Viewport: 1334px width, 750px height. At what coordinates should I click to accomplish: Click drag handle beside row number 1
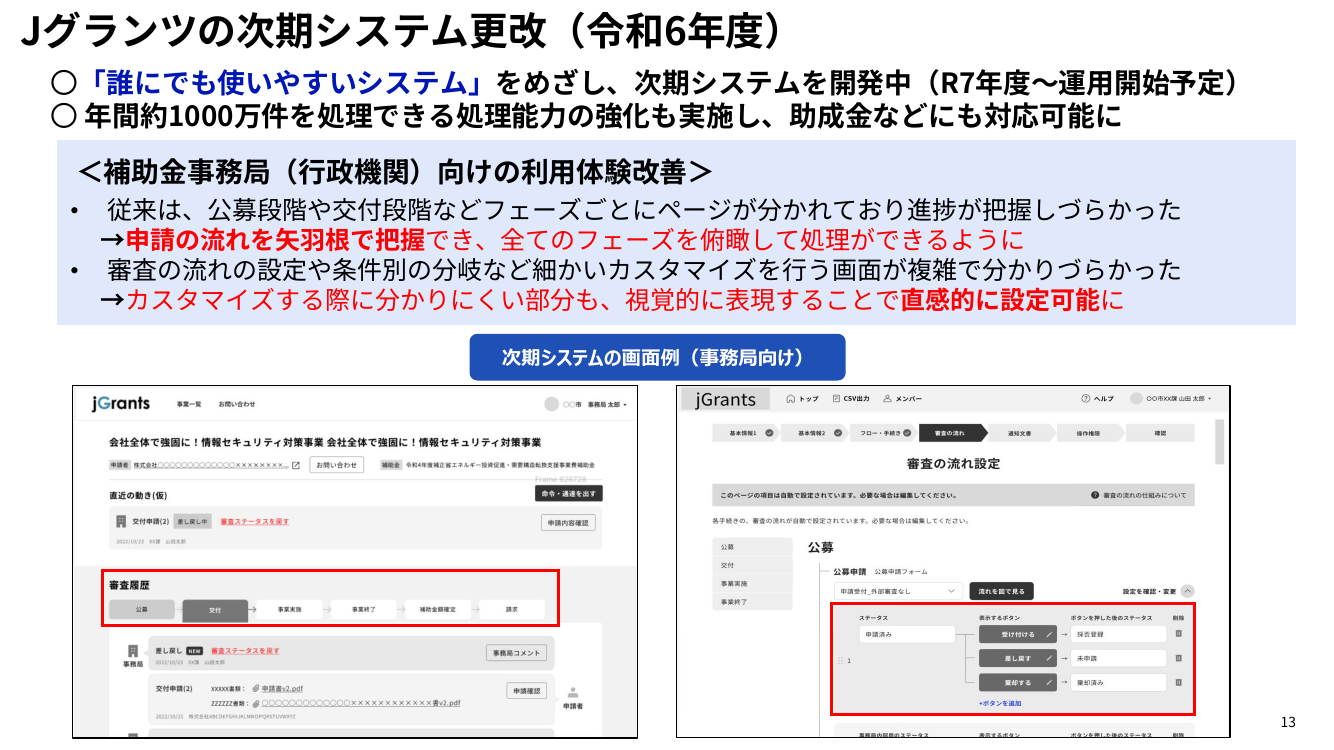(840, 660)
